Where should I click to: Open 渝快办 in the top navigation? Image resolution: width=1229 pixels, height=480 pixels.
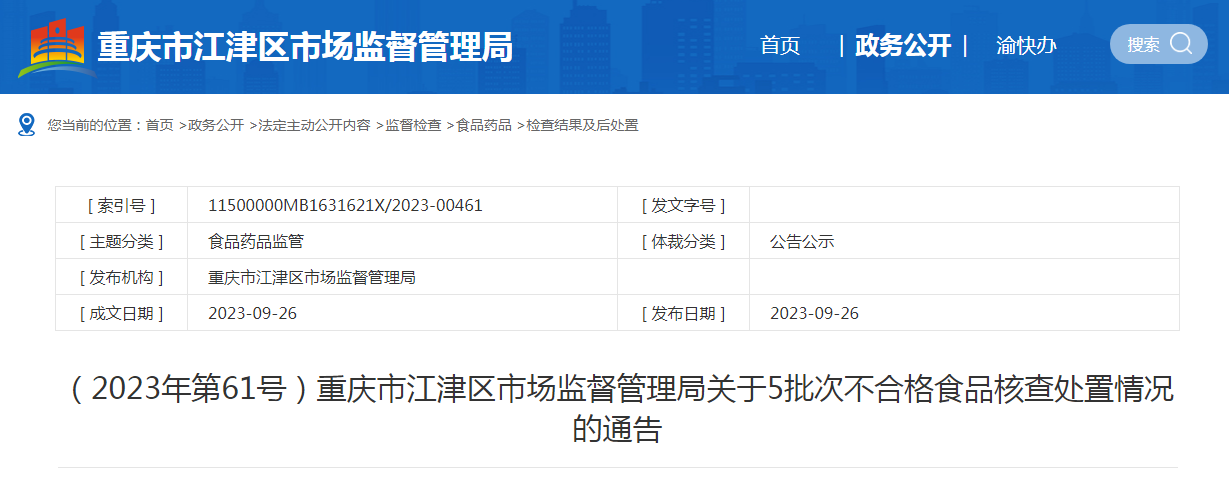[x=1026, y=46]
